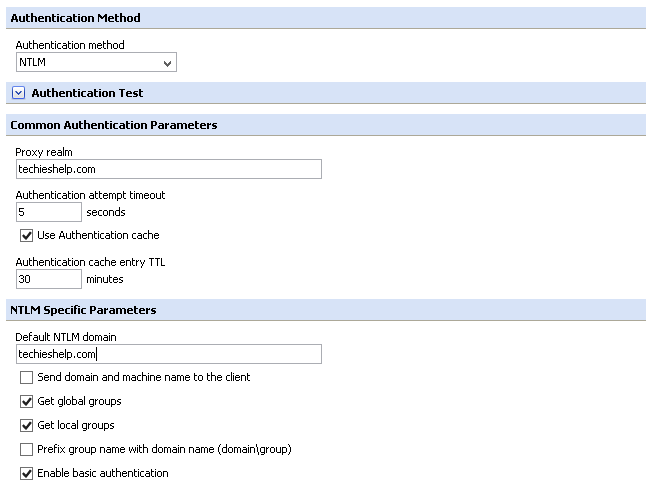Click the Authentication attempt timeout seconds field
Image resolution: width=646 pixels, height=487 pixels.
pos(49,212)
